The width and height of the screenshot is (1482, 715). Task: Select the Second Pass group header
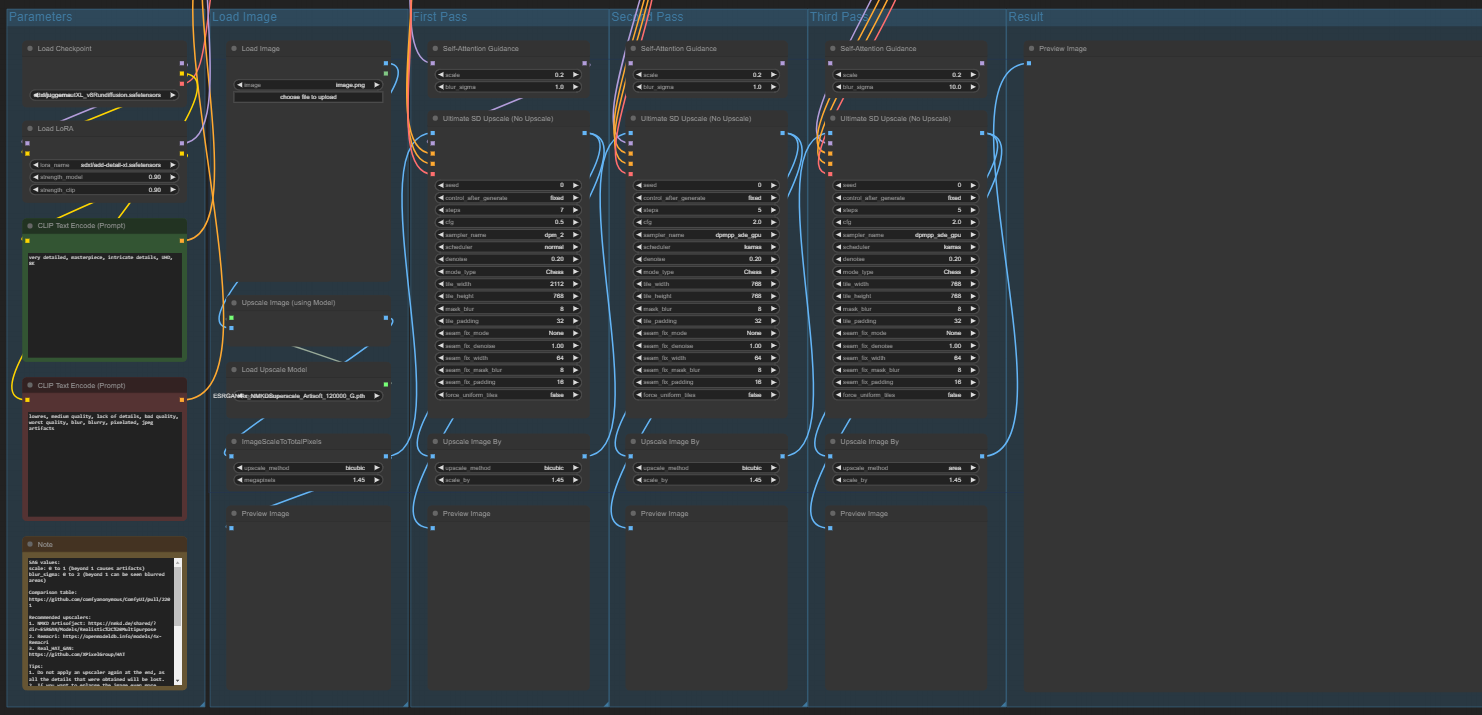tap(645, 16)
